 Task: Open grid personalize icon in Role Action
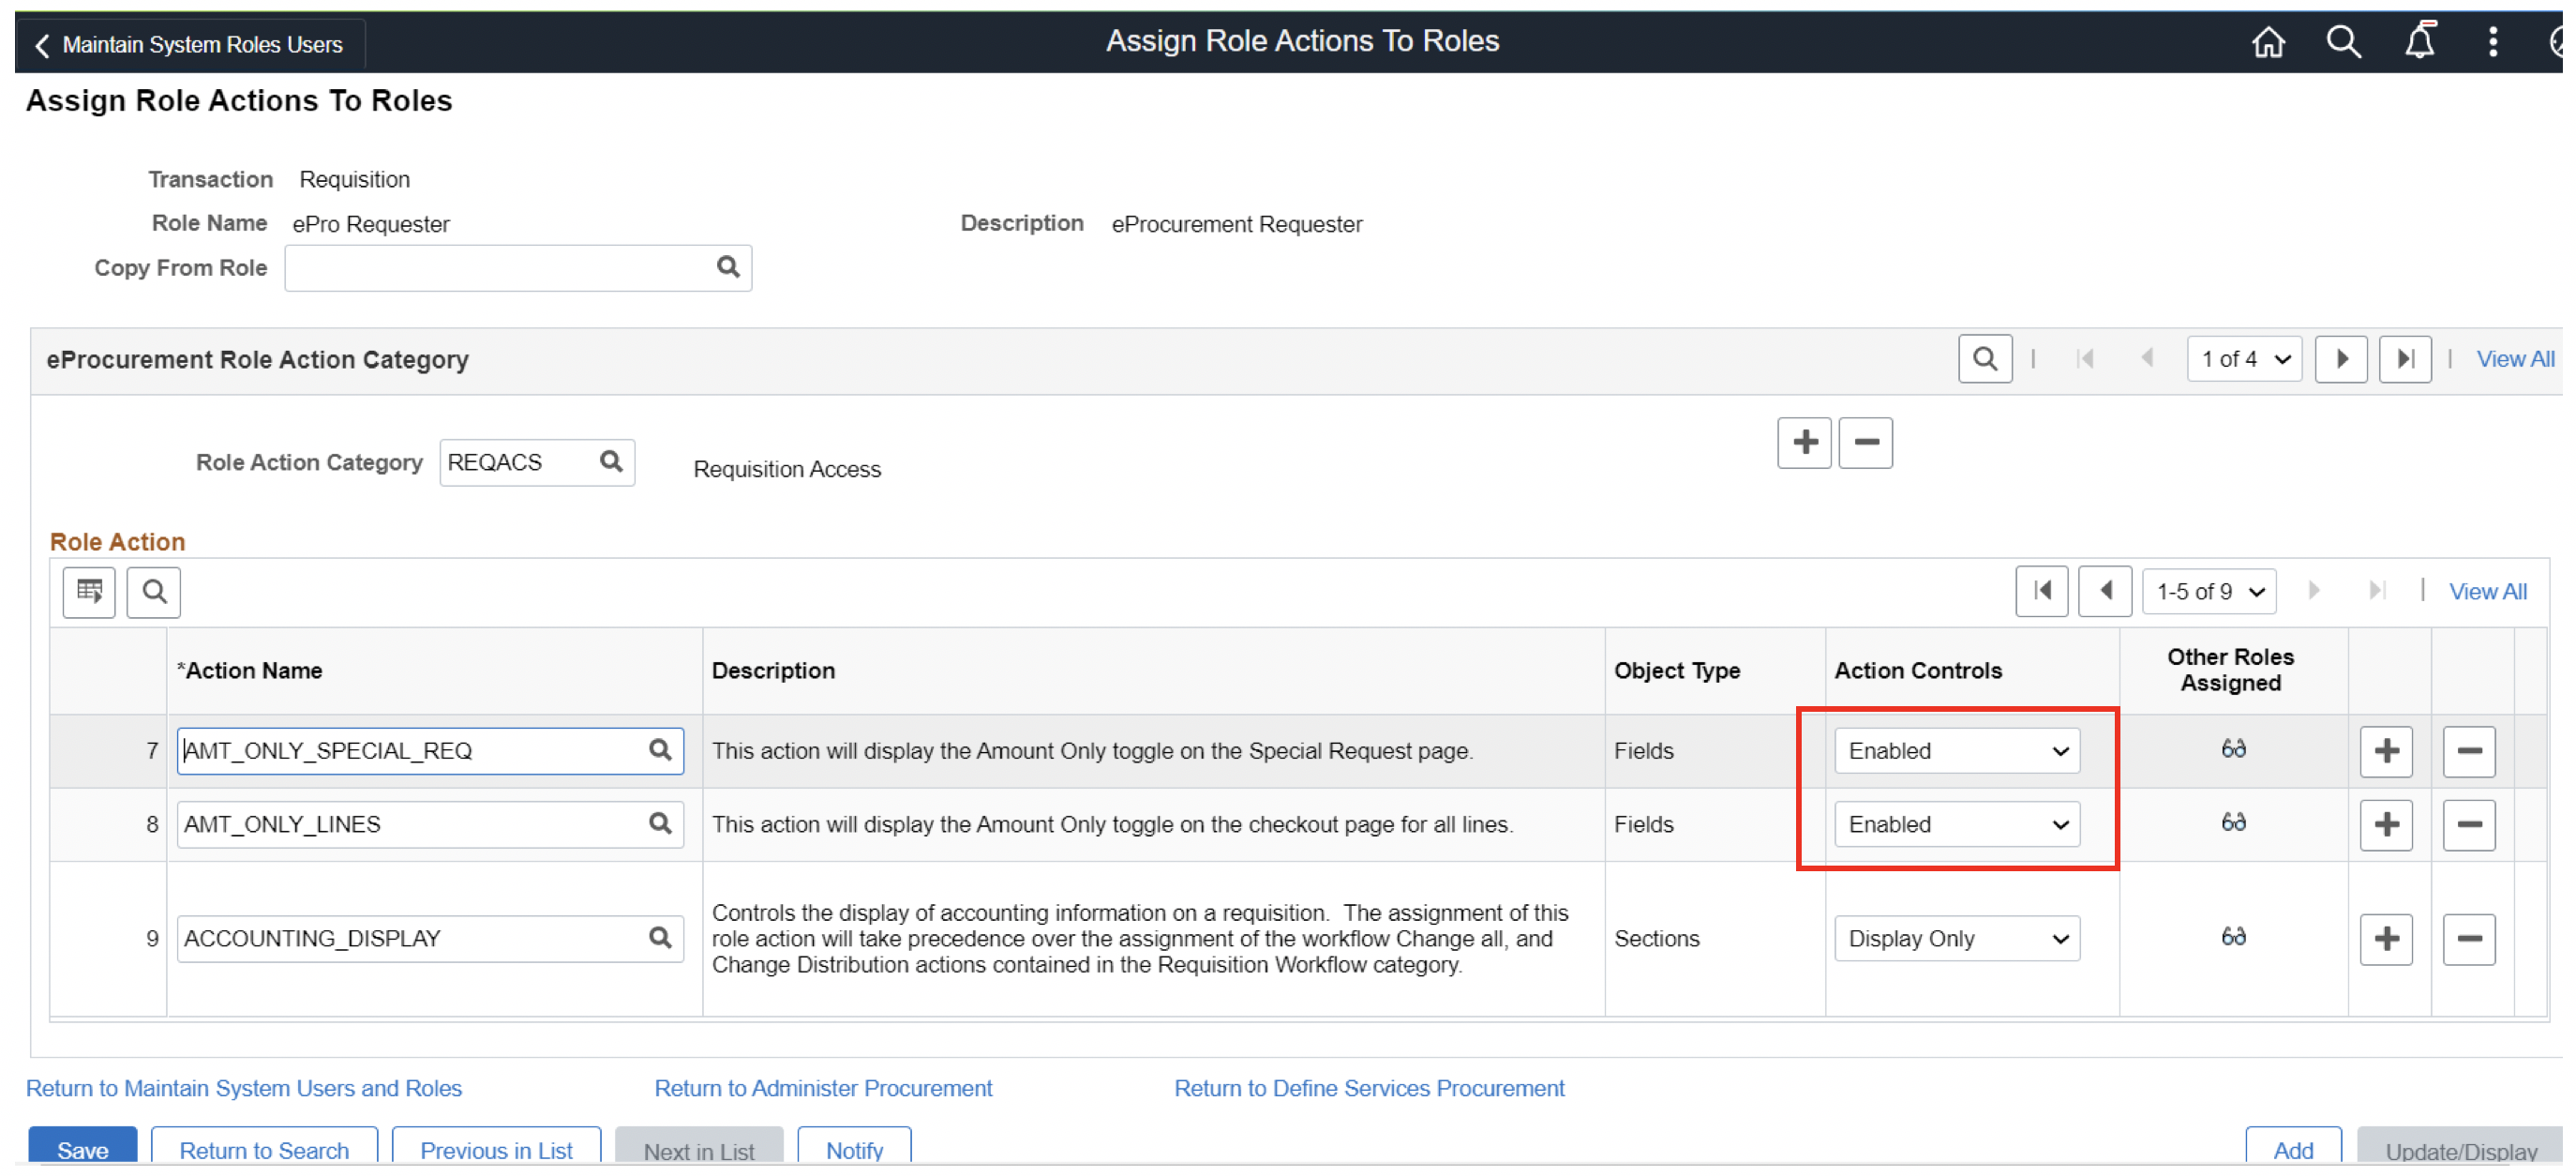(x=89, y=592)
